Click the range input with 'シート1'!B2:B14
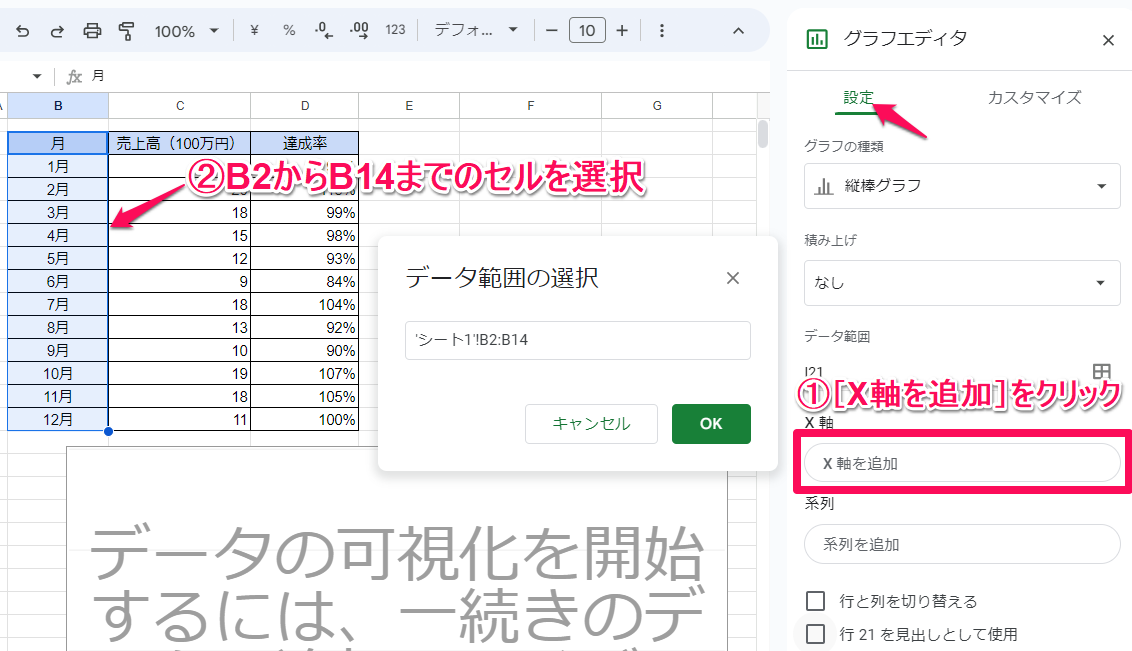The height and width of the screenshot is (651, 1132). point(578,340)
